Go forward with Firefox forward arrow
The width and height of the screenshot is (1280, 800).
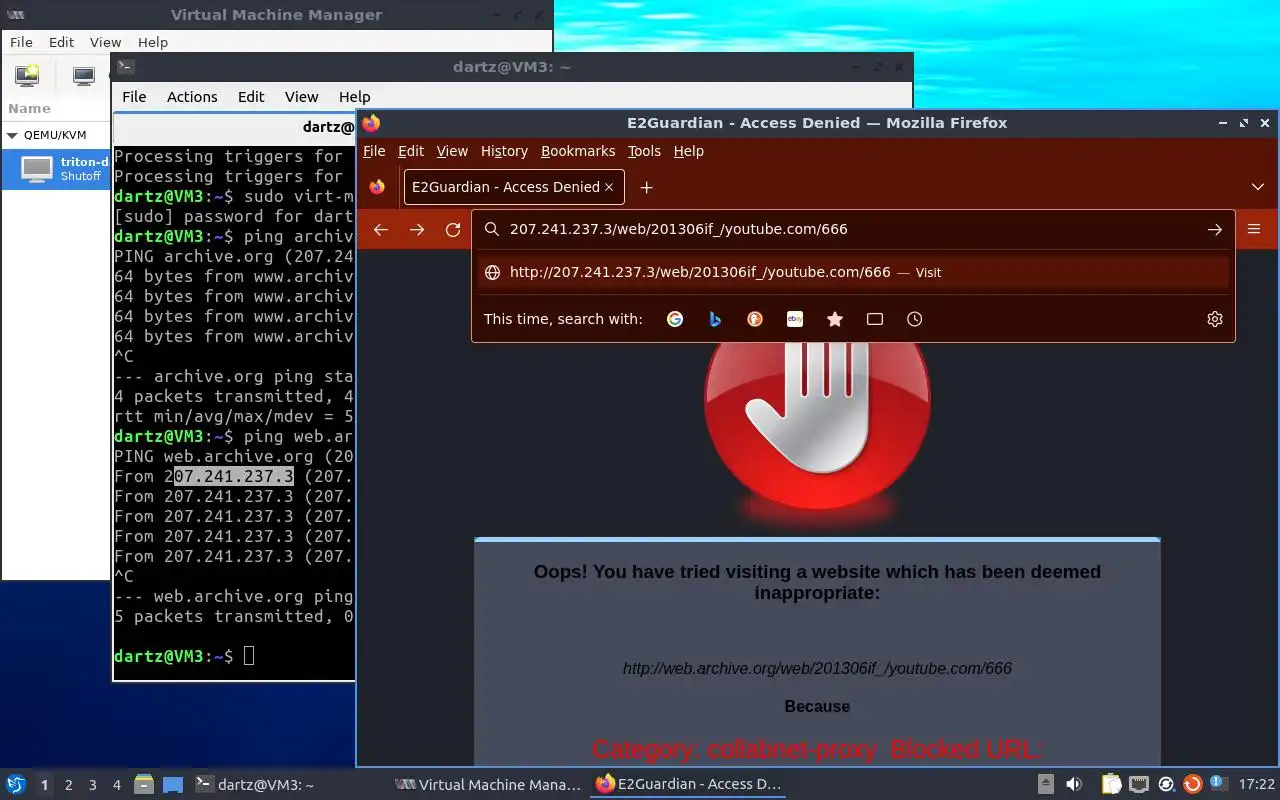point(417,229)
